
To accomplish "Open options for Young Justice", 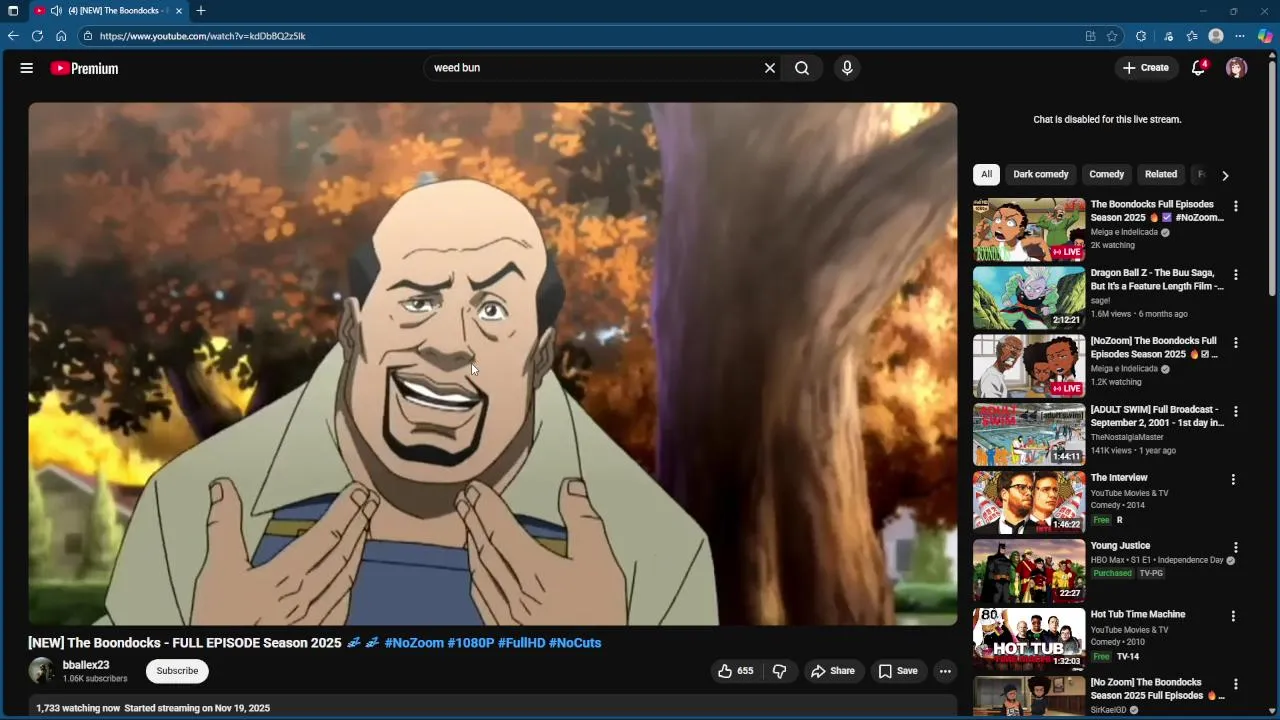I will pyautogui.click(x=1236, y=548).
